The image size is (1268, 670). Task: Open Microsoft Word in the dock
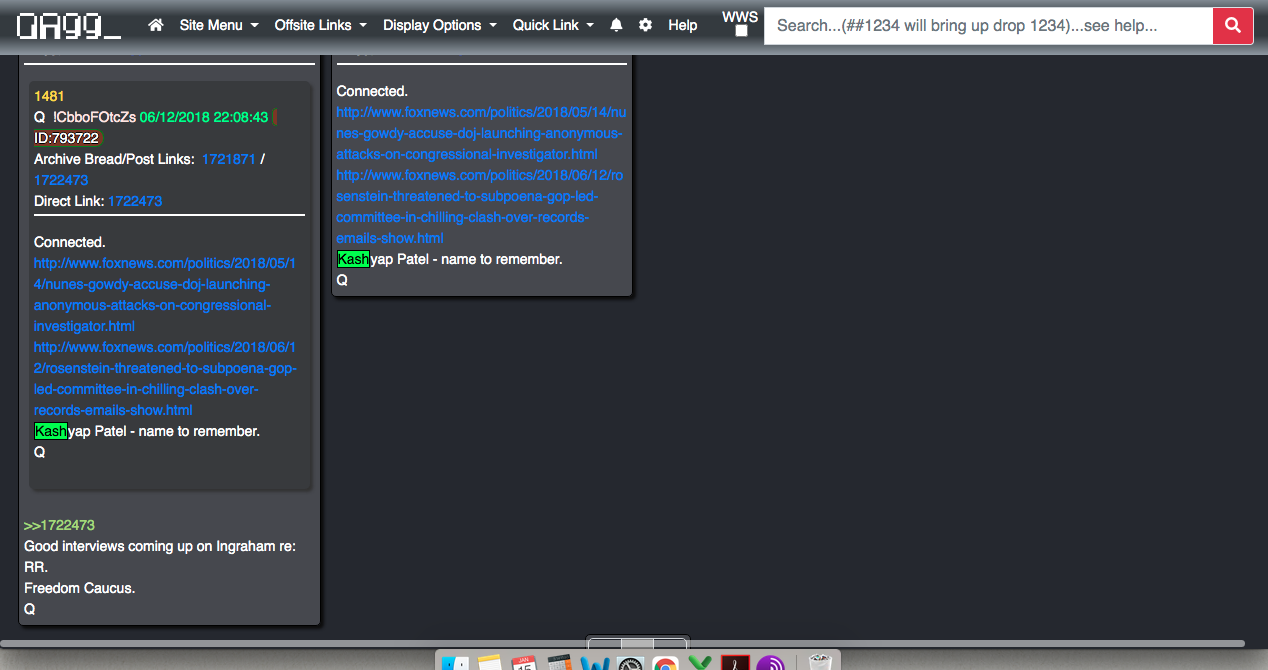tap(595, 664)
